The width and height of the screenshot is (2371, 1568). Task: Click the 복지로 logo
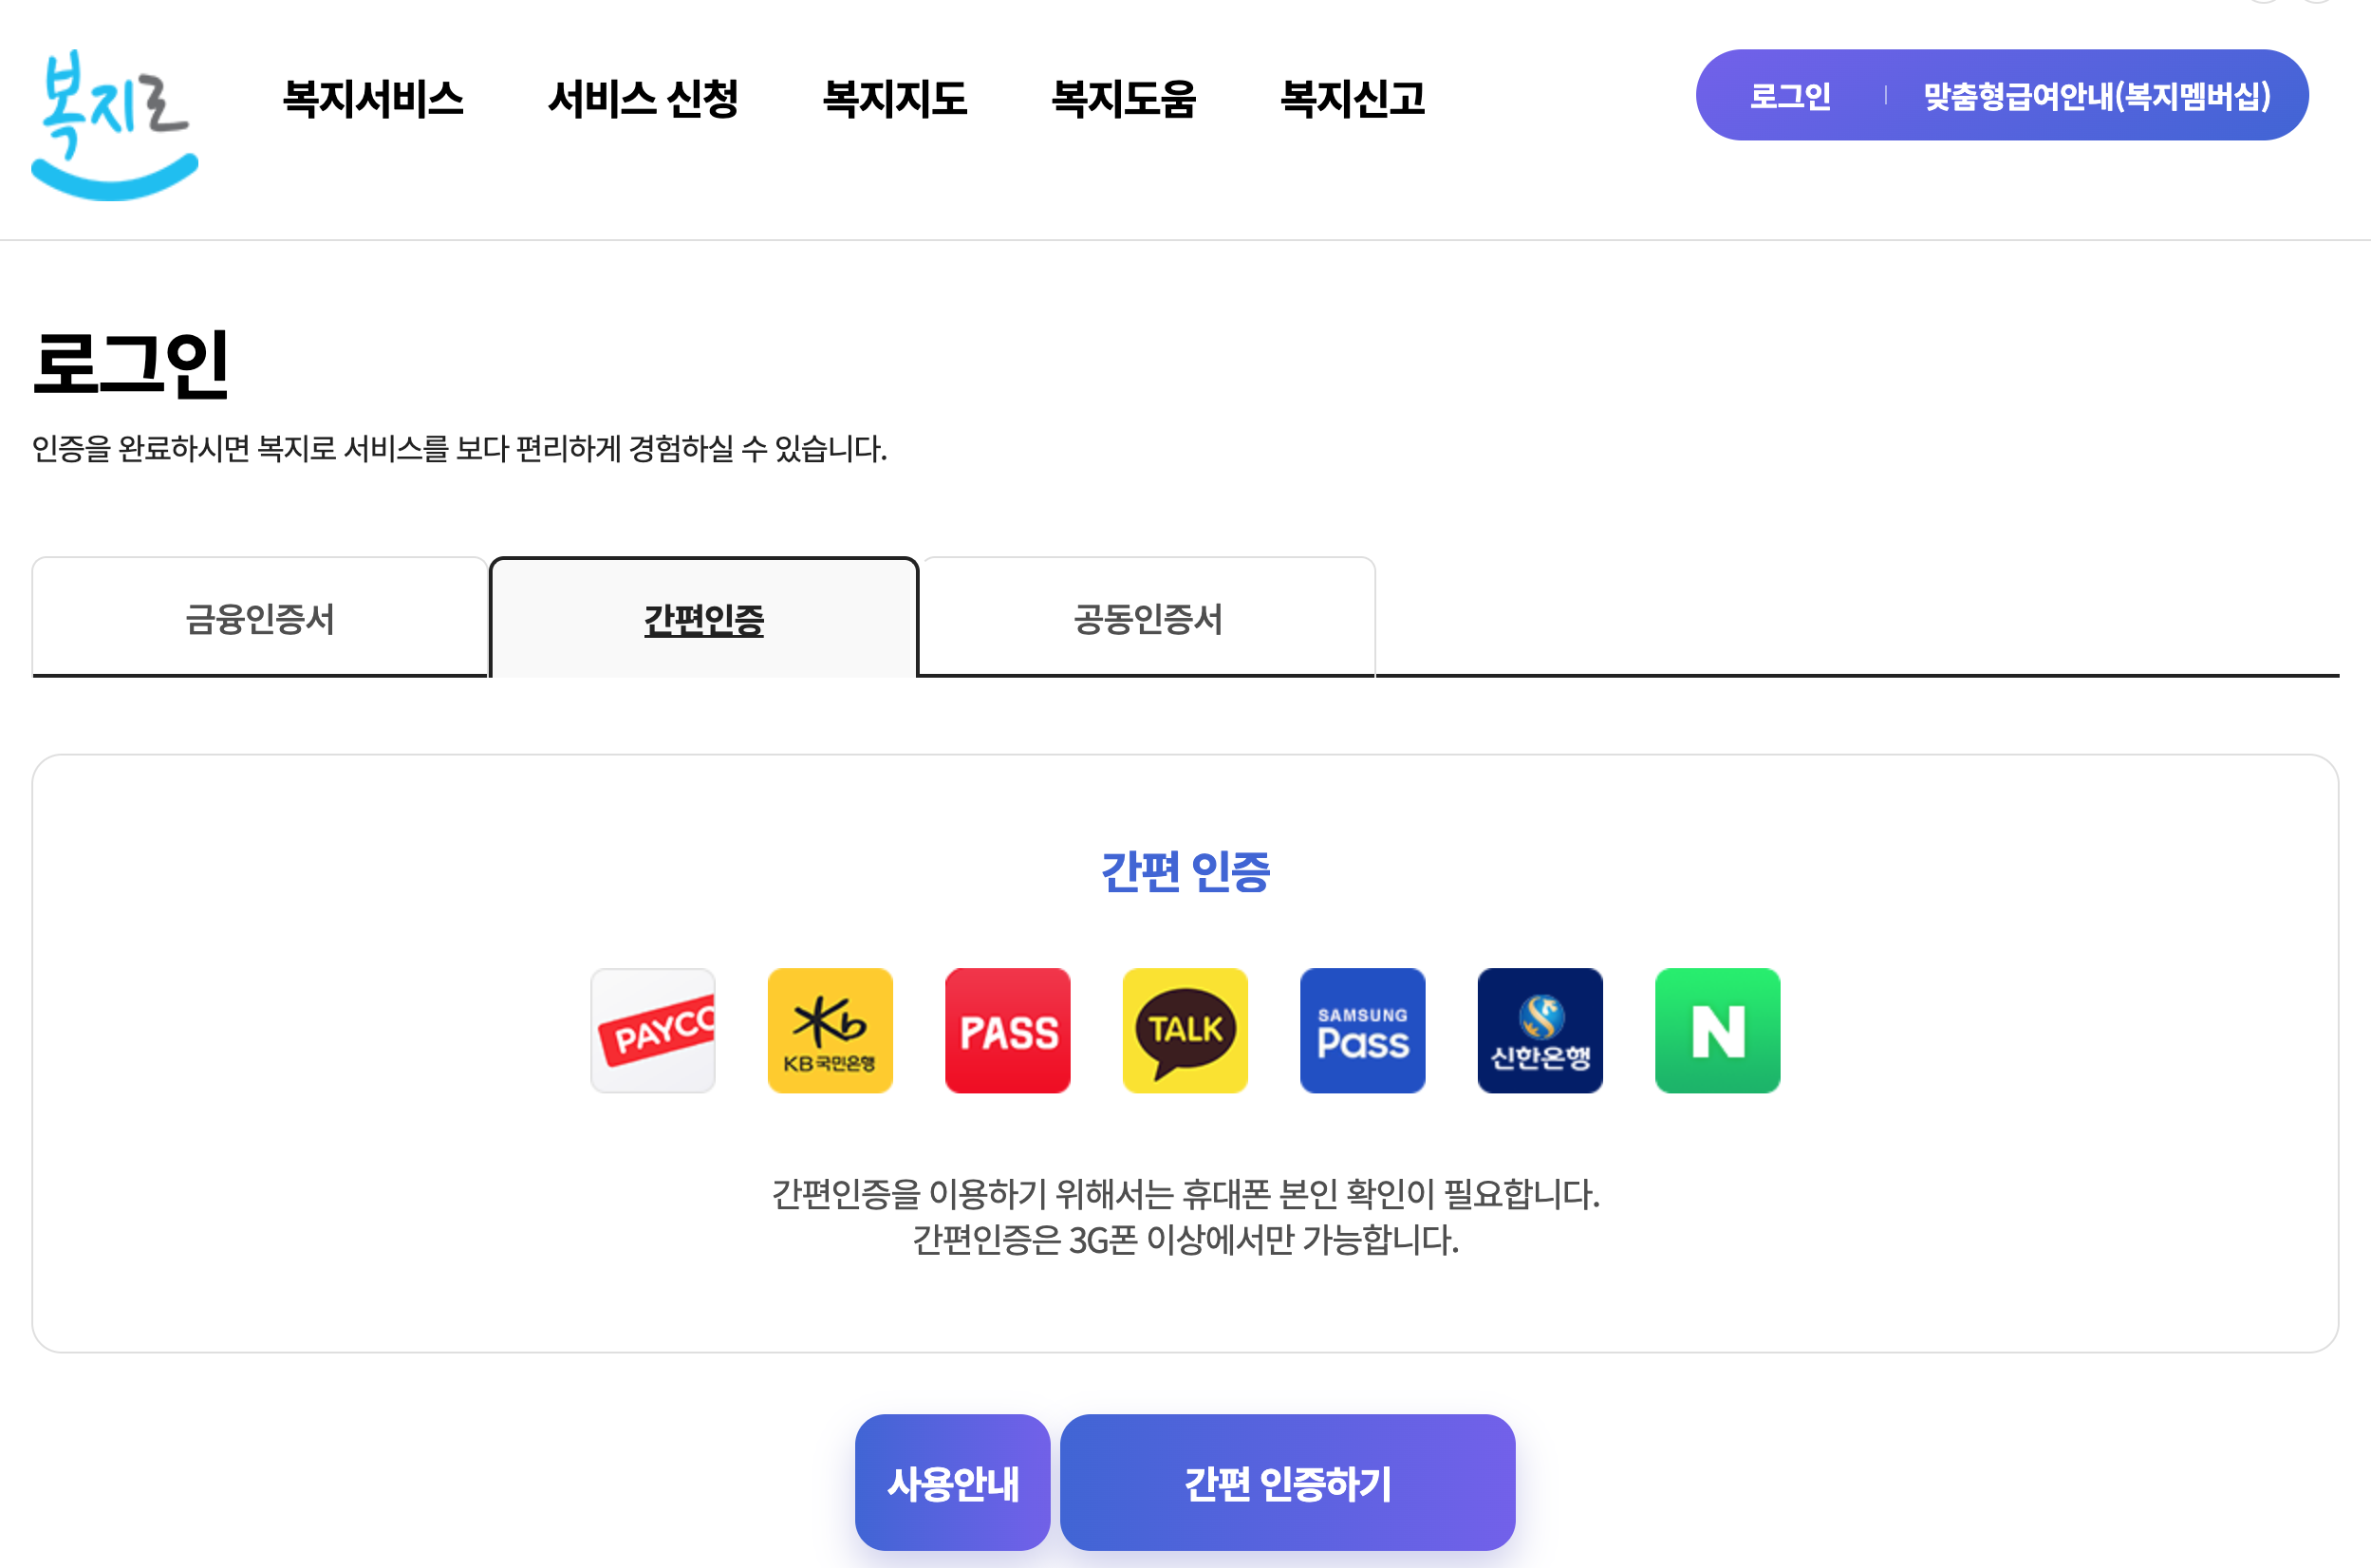pyautogui.click(x=114, y=124)
